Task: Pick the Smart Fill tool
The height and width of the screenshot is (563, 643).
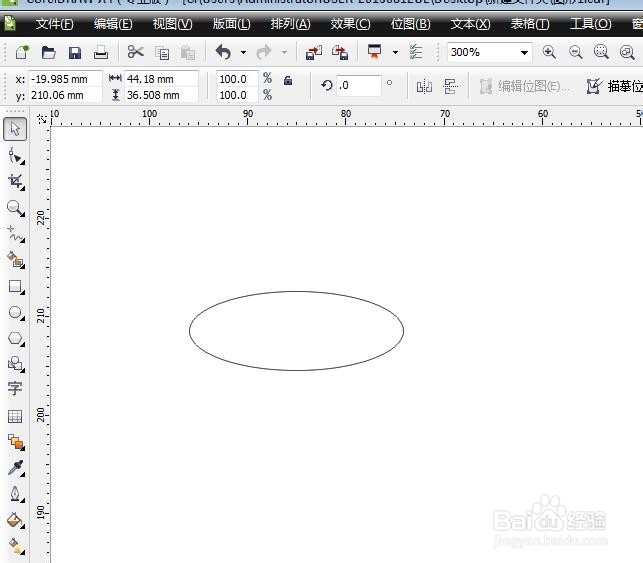Action: 16,260
